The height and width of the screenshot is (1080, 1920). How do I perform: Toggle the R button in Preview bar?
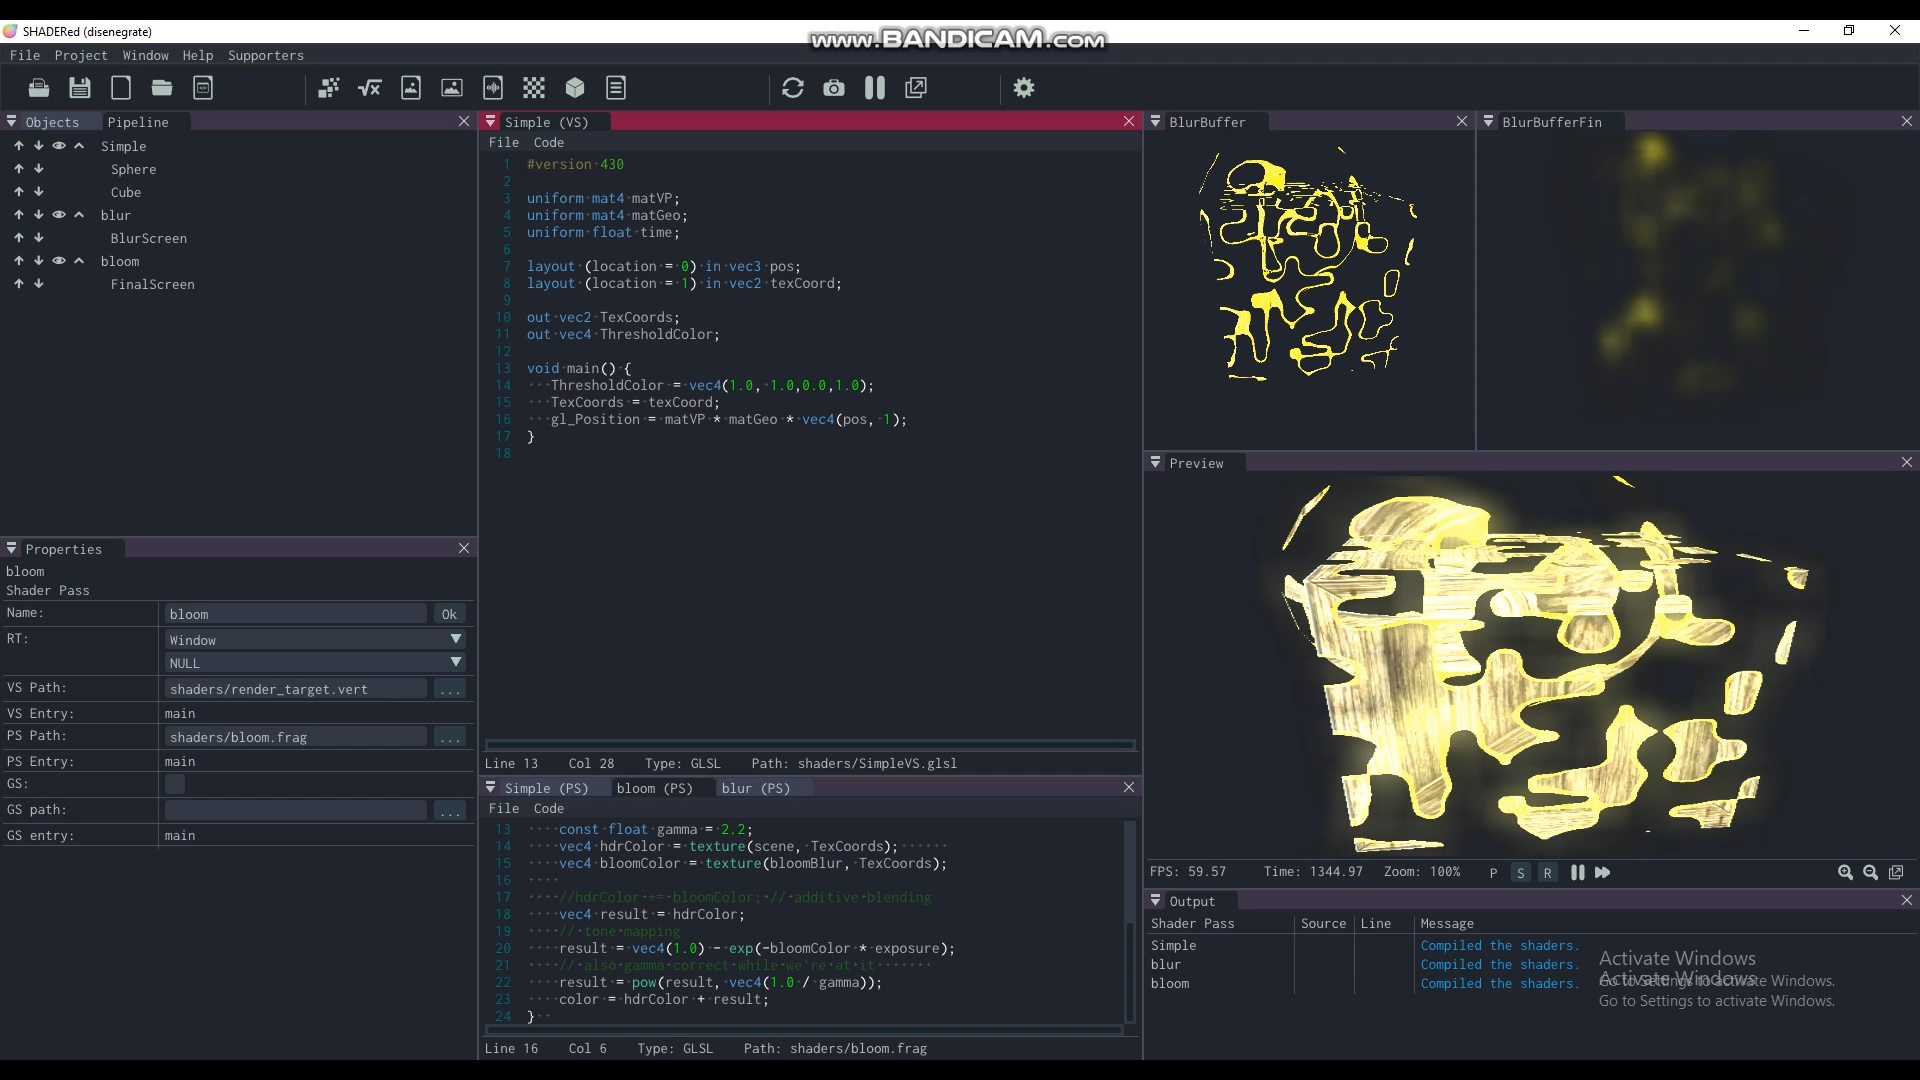click(1548, 873)
